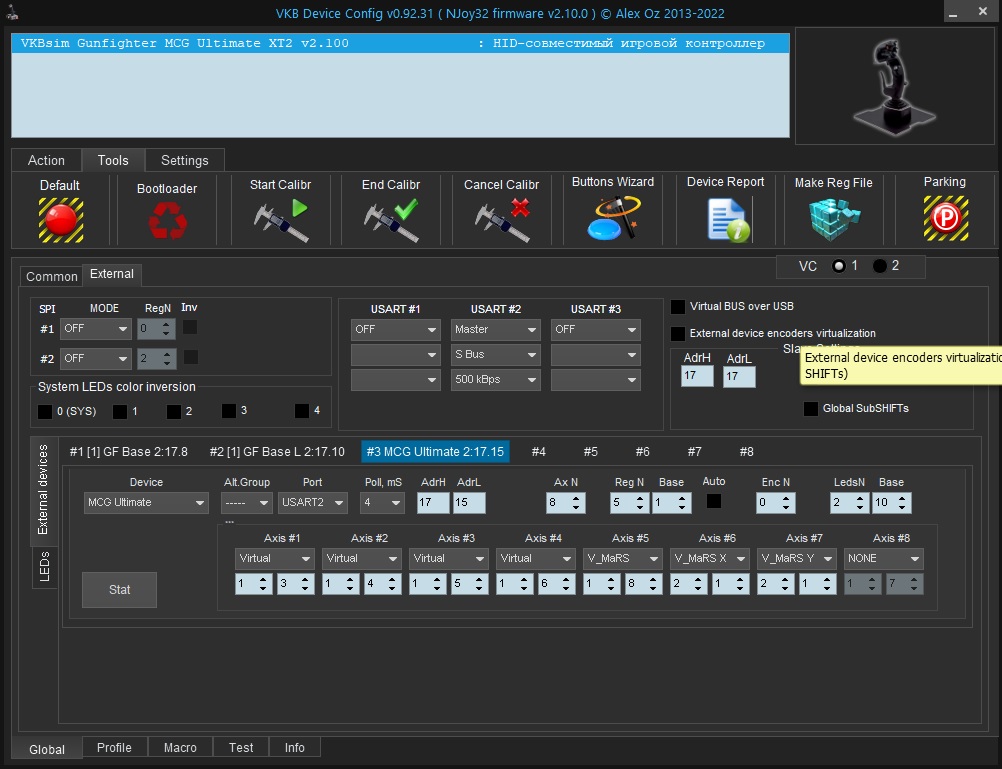Select the External devices vertical tab
This screenshot has height=769, width=1002.
43,490
